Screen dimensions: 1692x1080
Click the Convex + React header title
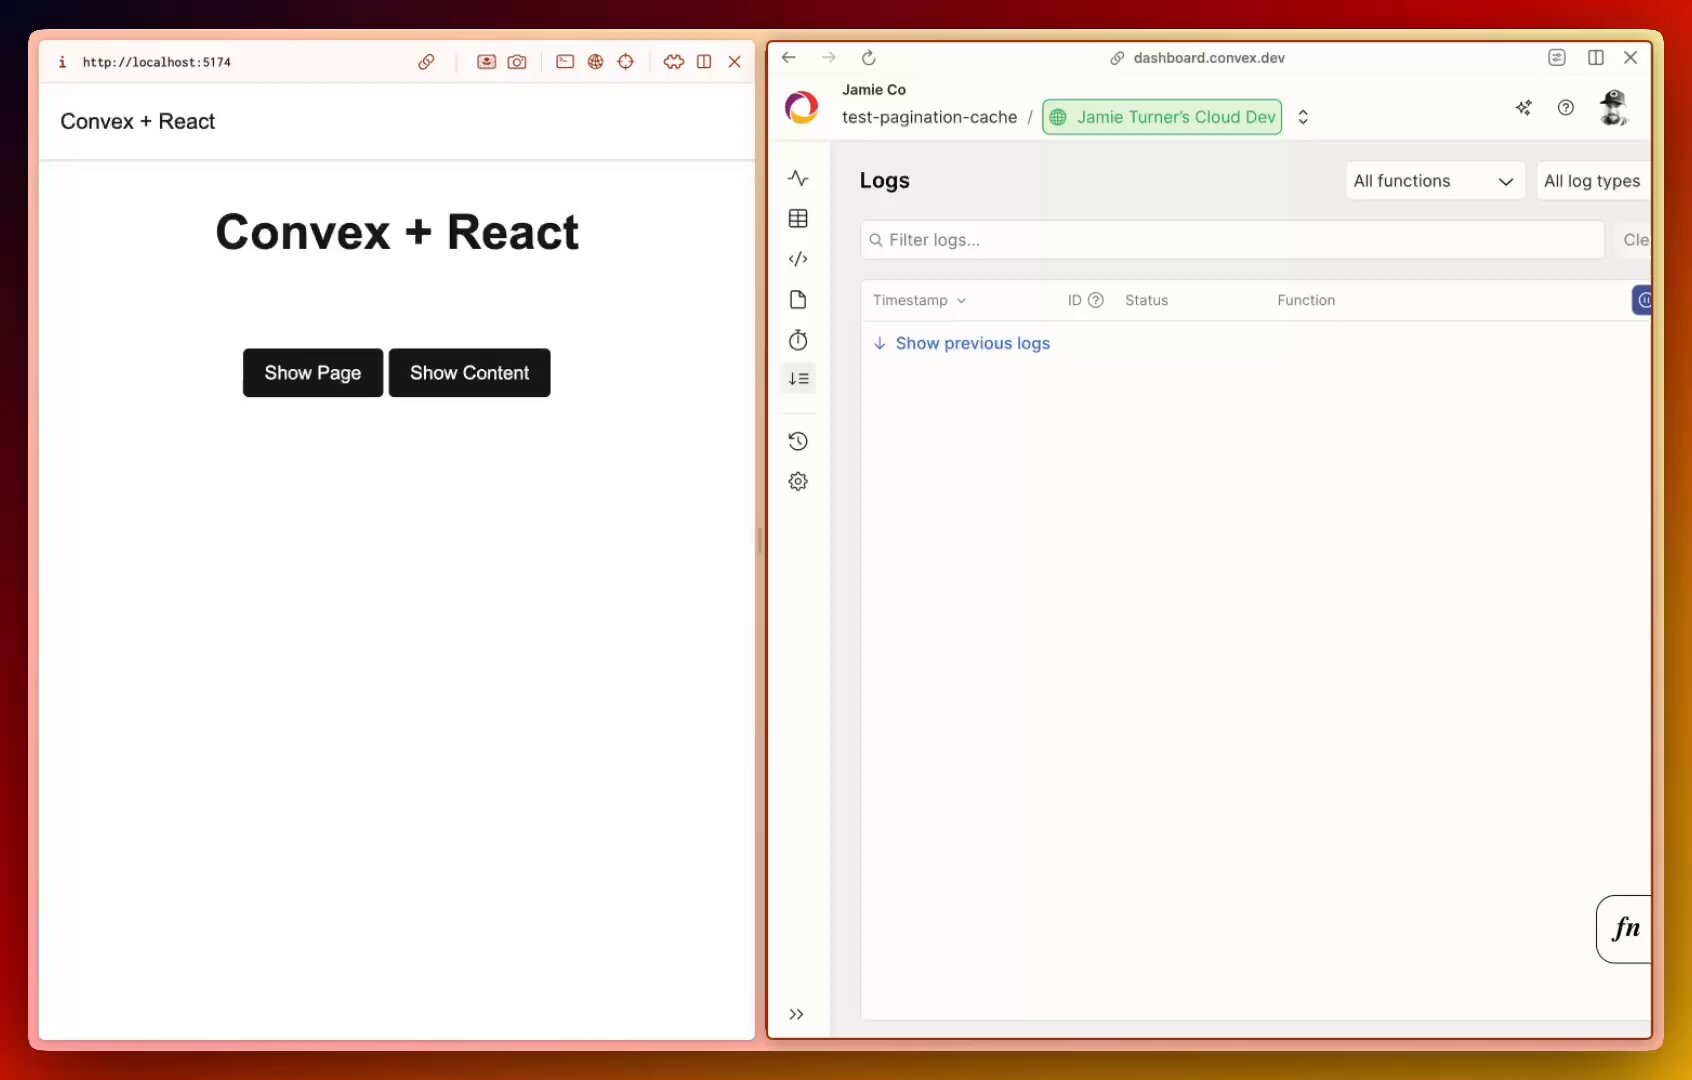tap(137, 121)
